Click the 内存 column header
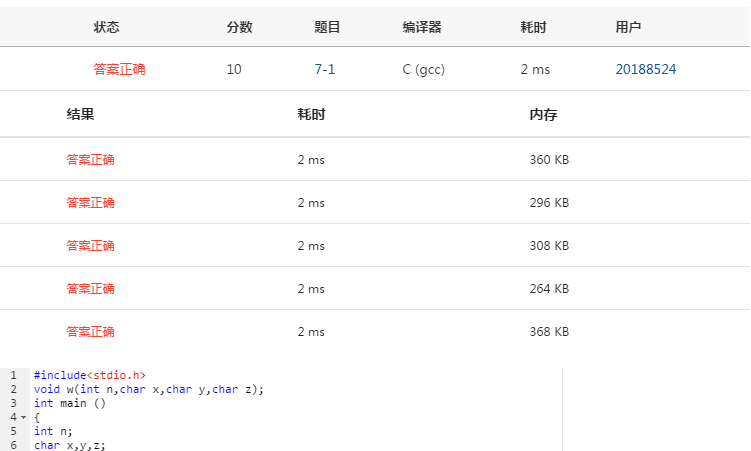751x451 pixels. [543, 114]
